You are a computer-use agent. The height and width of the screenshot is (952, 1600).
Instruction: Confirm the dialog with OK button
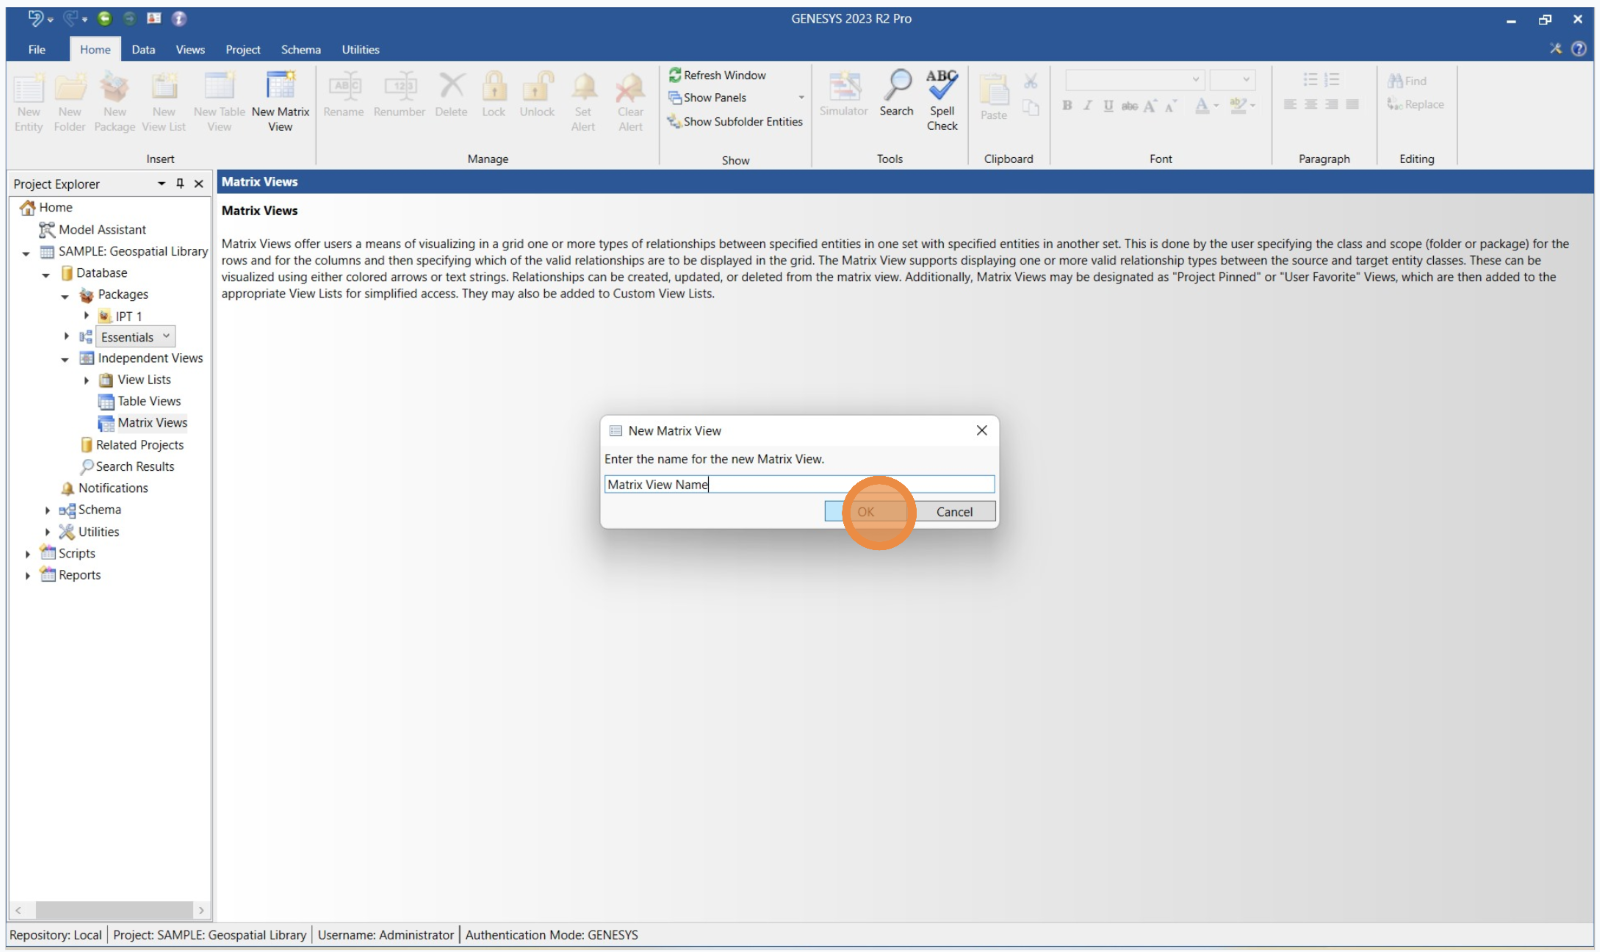[865, 512]
